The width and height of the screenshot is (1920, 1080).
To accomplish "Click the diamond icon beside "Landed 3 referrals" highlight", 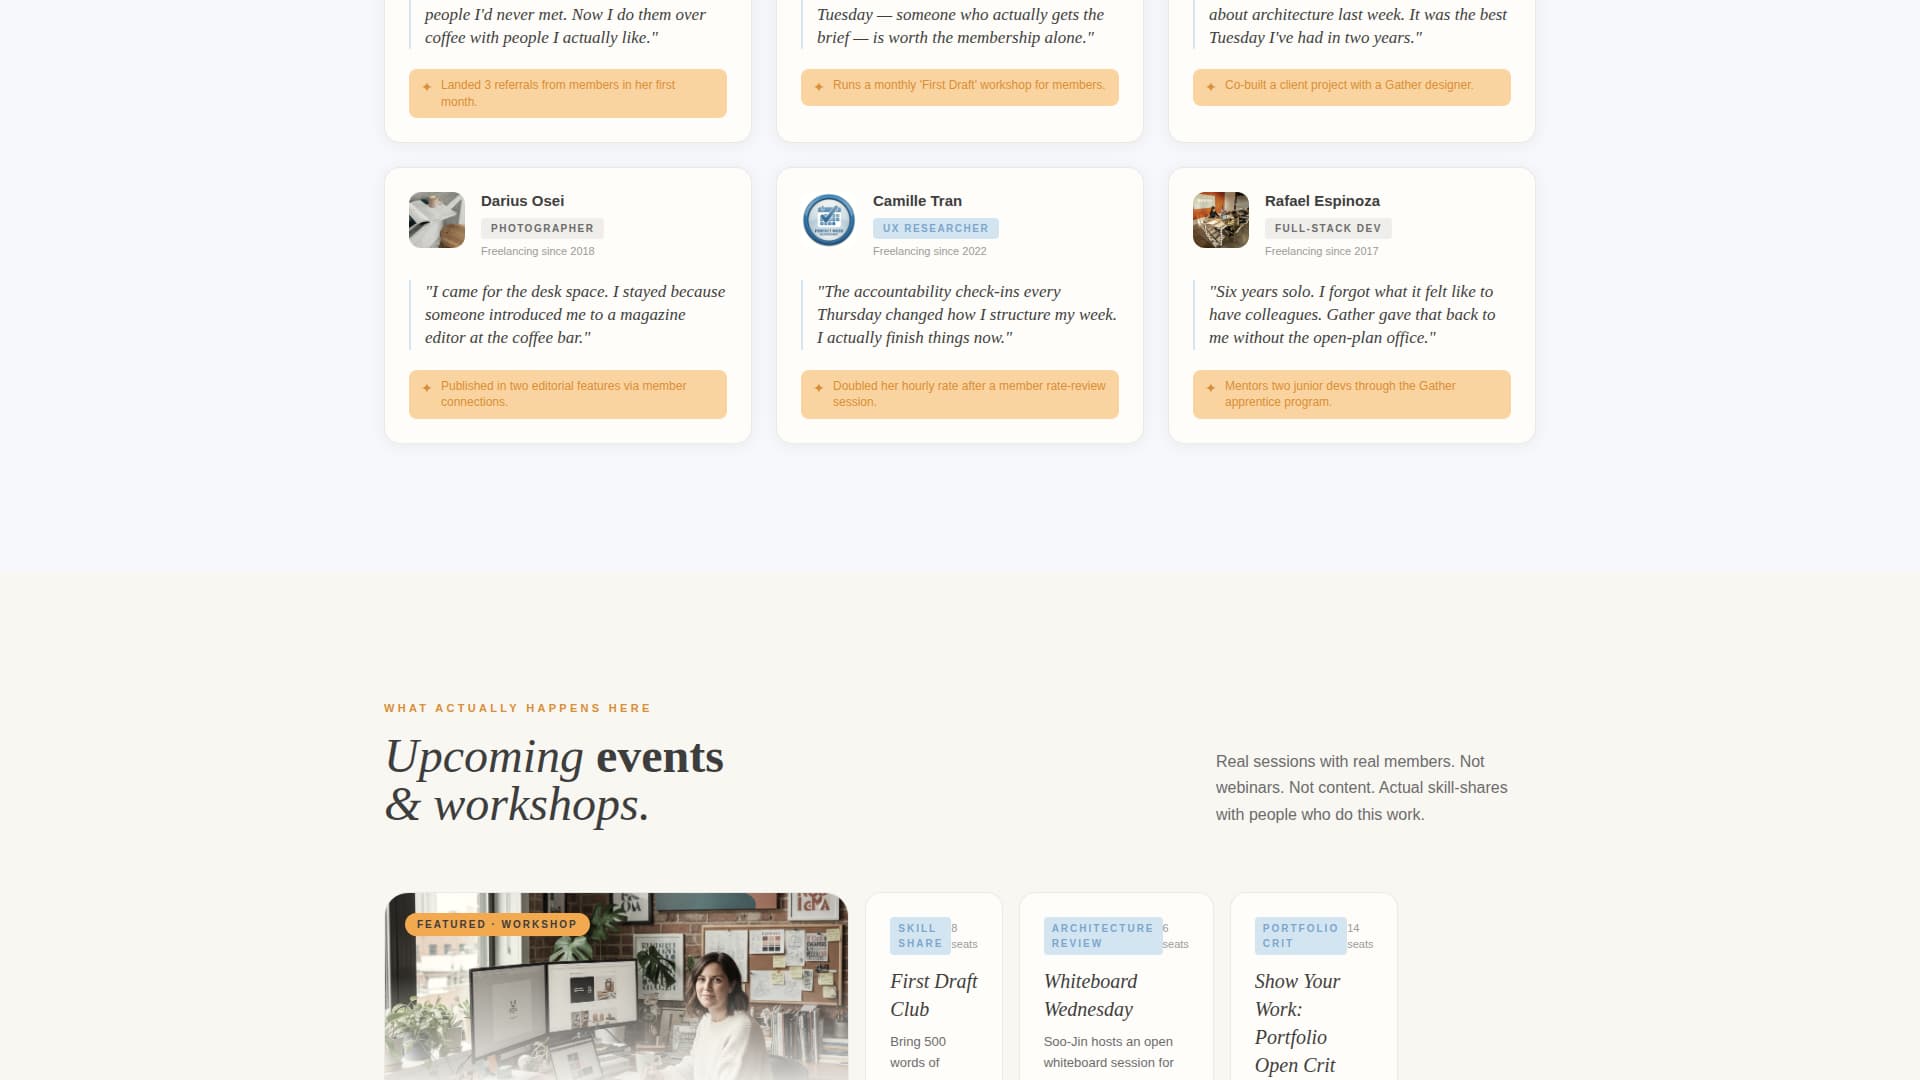I will coord(429,87).
